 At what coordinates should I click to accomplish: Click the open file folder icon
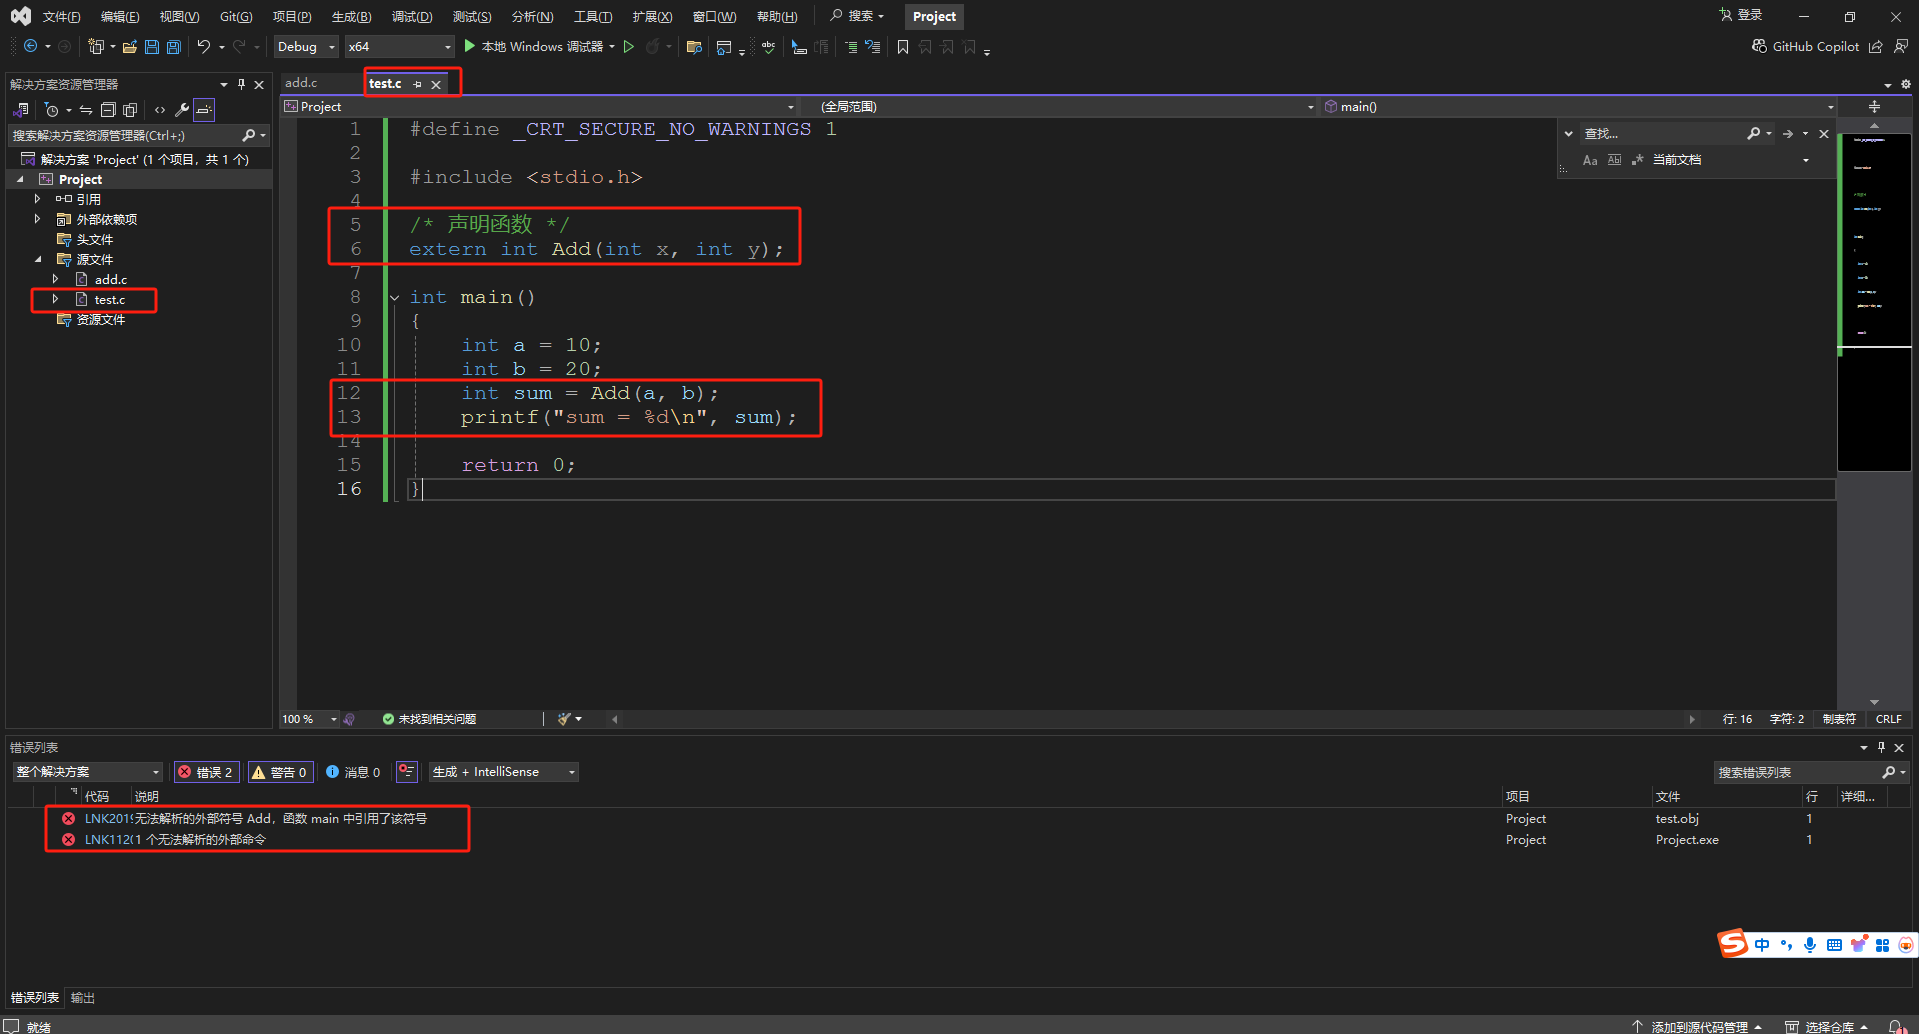[x=130, y=46]
